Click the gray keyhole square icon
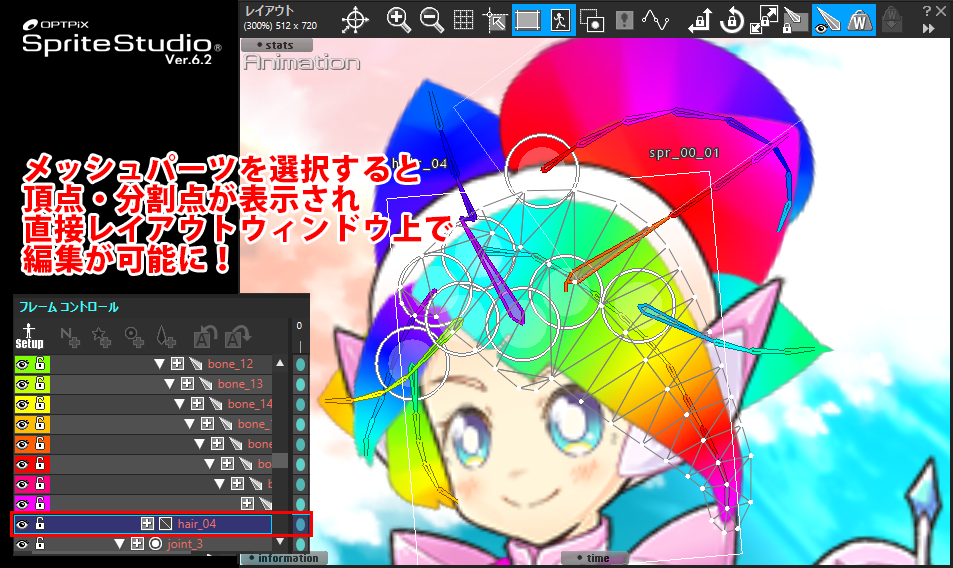Screen dimensions: 953x568 [624, 20]
